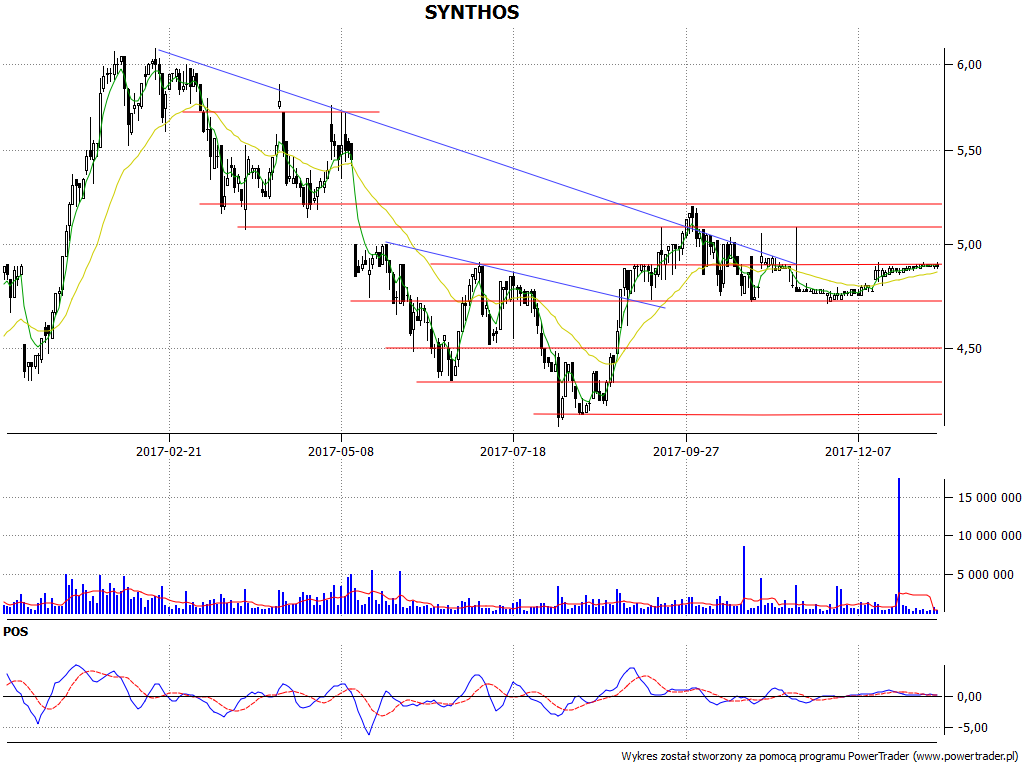Viewport: 1024px width, 768px height.
Task: Click the PowerTrader credit text in footer
Action: click(x=820, y=756)
